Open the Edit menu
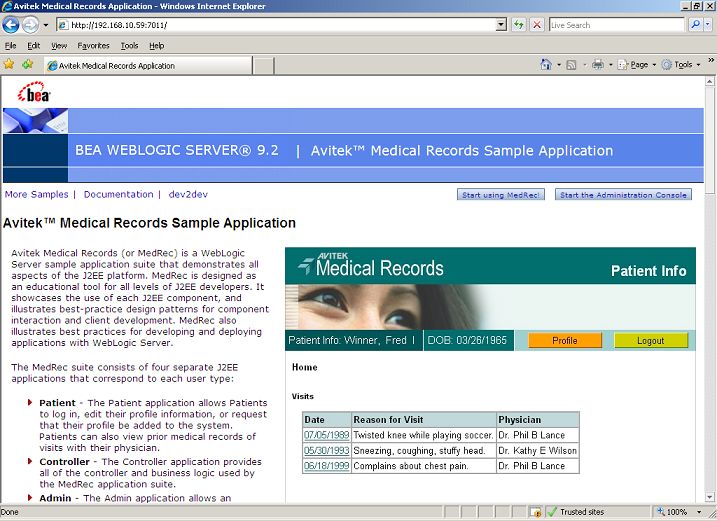Image resolution: width=717 pixels, height=521 pixels. pos(33,46)
